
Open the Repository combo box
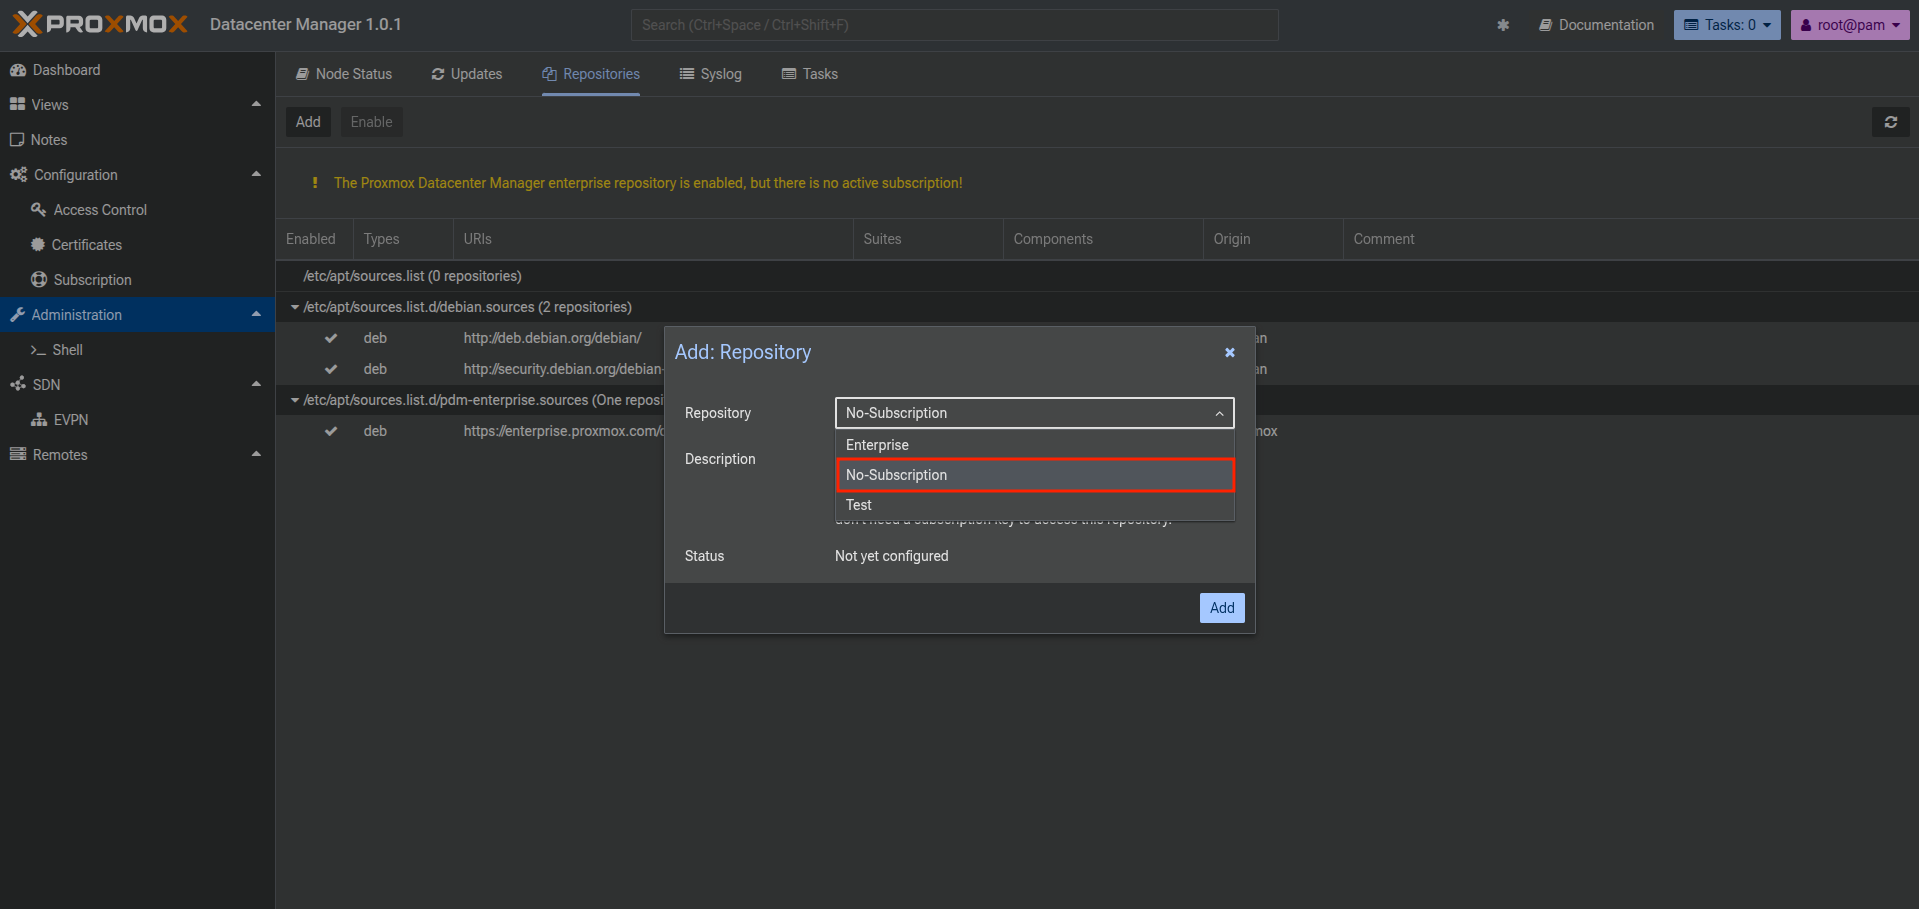click(1034, 413)
